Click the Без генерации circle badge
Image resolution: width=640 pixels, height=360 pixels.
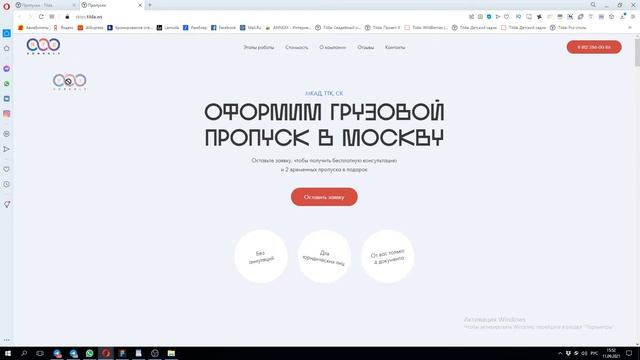[x=261, y=256]
